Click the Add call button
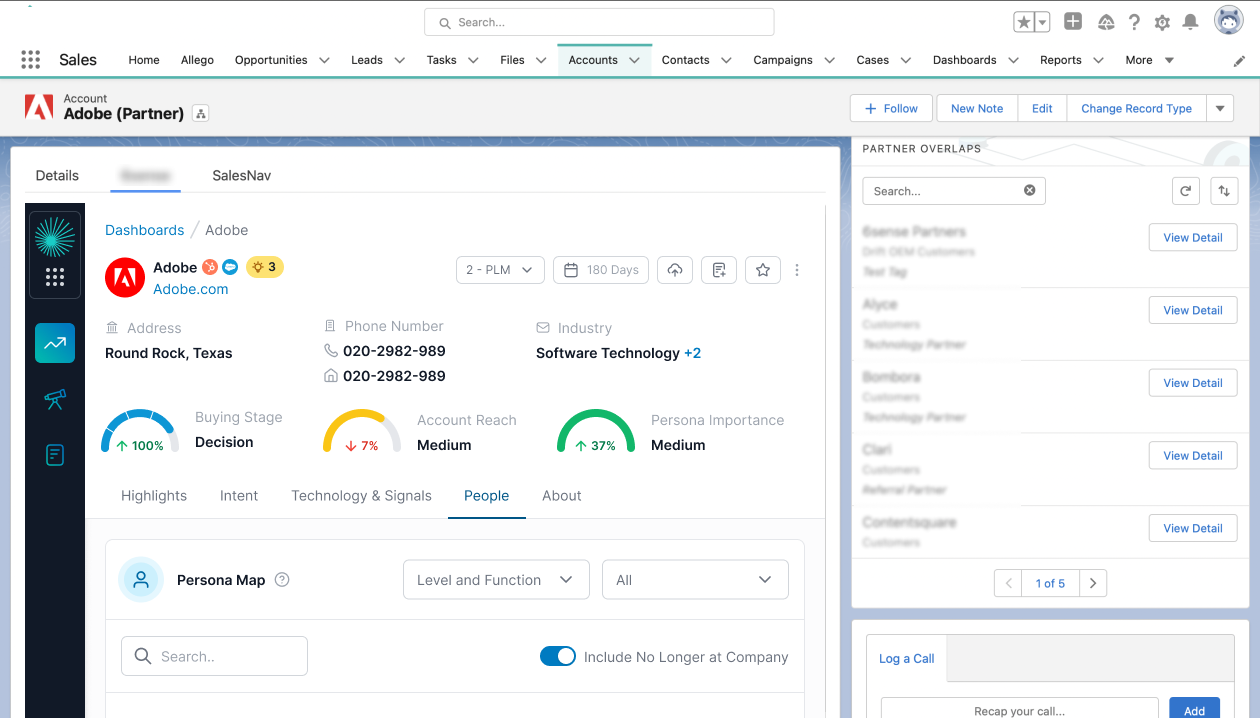This screenshot has width=1260, height=718. [x=1194, y=710]
